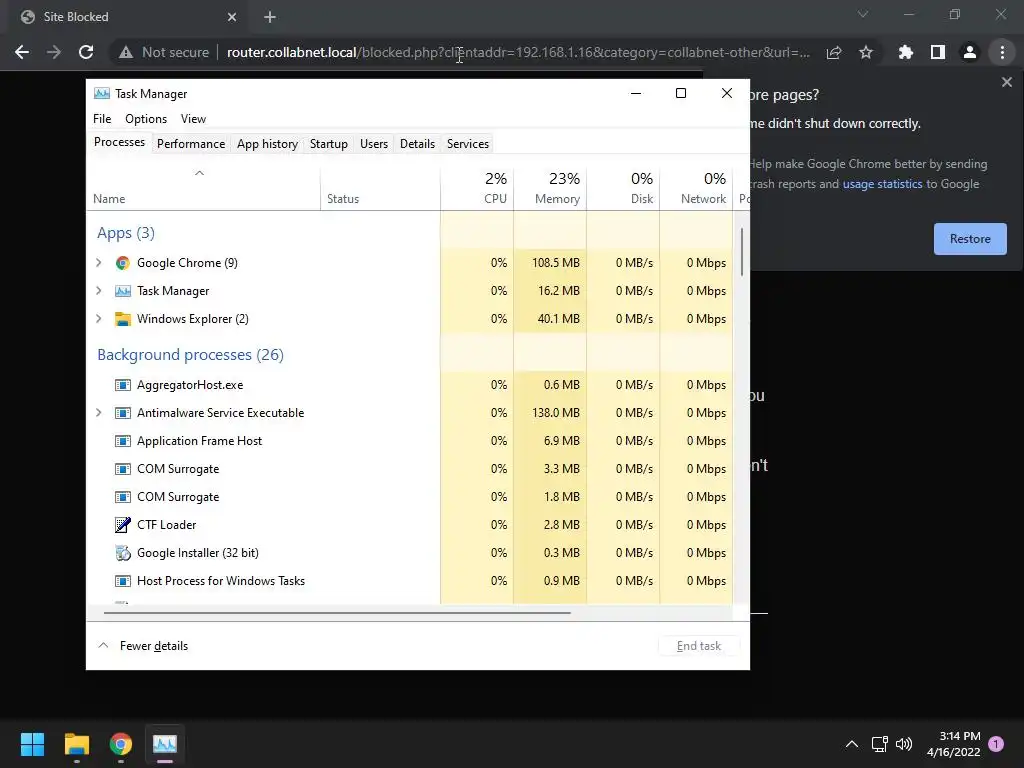Sort processes by Network column
Screen dimensions: 1024x768
pos(696,187)
